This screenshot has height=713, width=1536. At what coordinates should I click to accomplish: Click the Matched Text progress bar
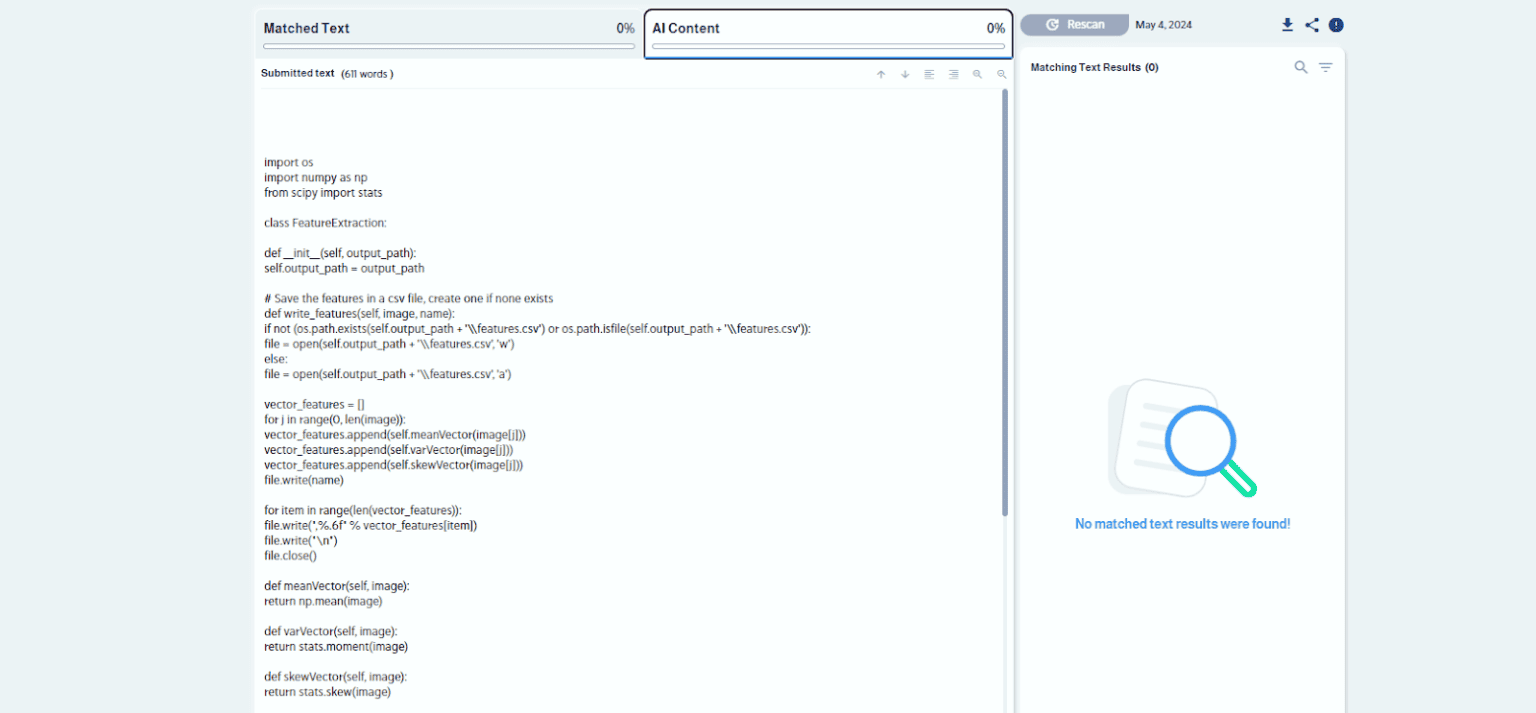click(x=449, y=46)
